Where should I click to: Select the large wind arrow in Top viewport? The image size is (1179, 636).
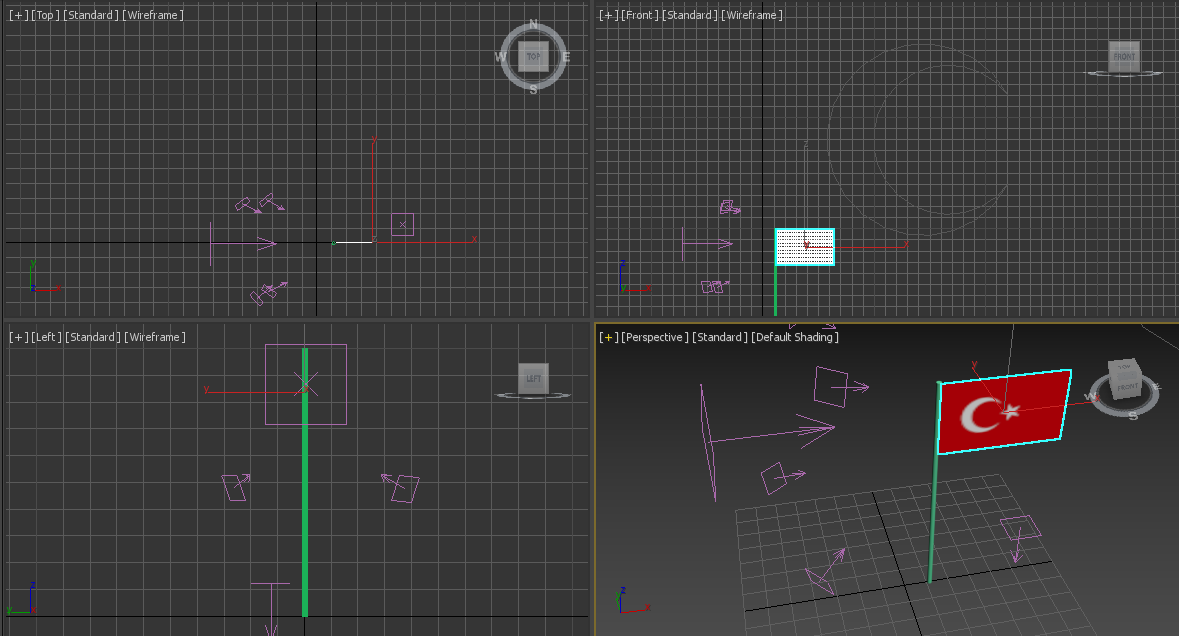[x=242, y=244]
